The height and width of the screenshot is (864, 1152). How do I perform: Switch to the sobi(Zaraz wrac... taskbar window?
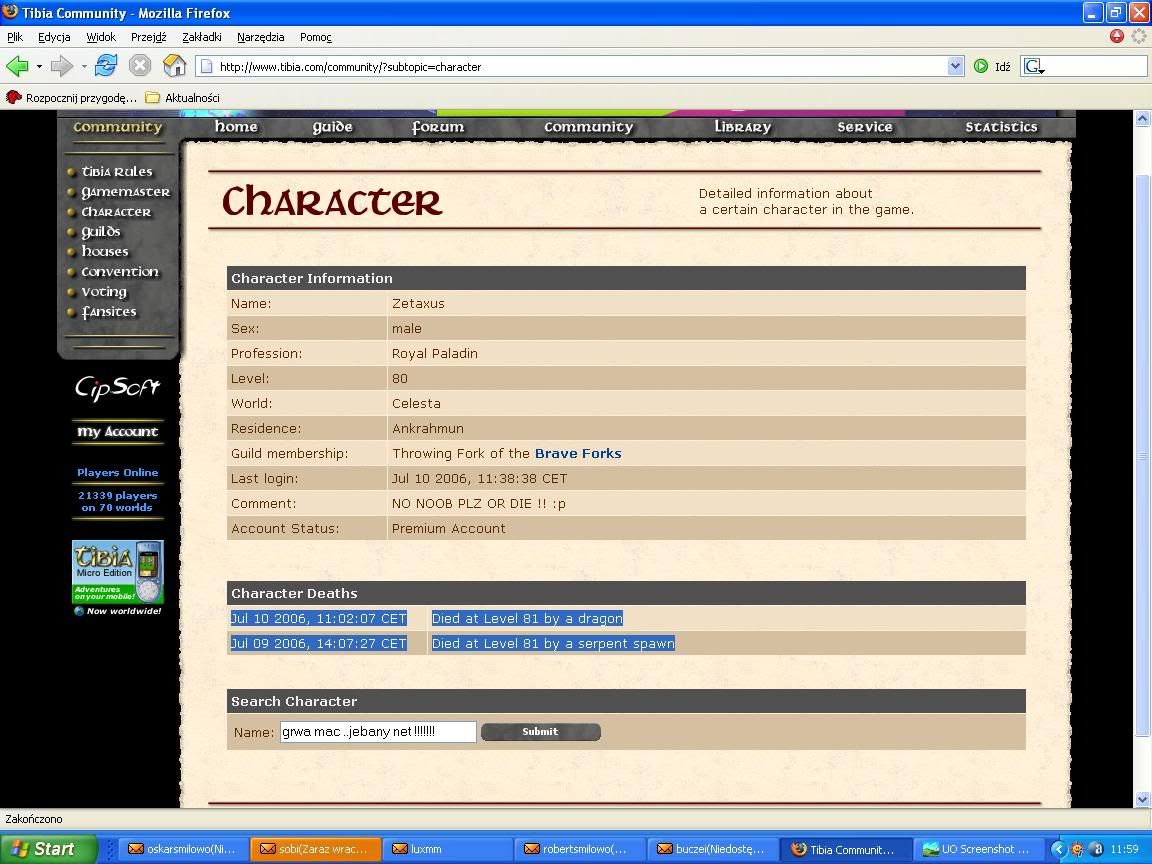pyautogui.click(x=316, y=849)
